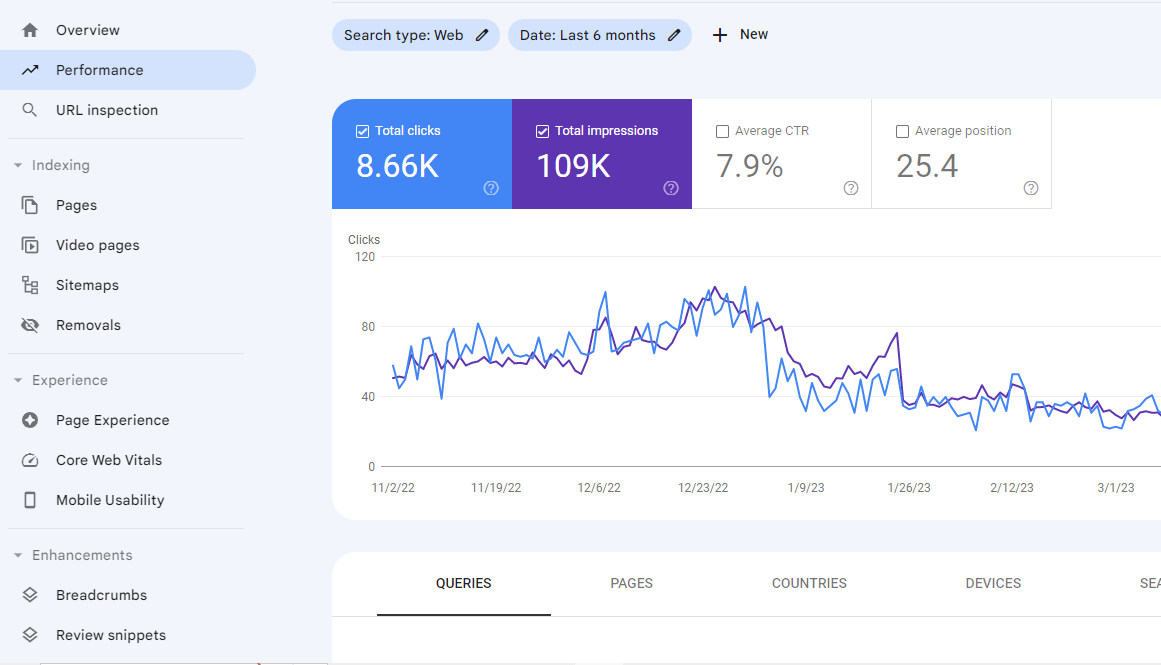Click the Core Web Vitals gauge icon
This screenshot has width=1161, height=665.
coord(30,460)
